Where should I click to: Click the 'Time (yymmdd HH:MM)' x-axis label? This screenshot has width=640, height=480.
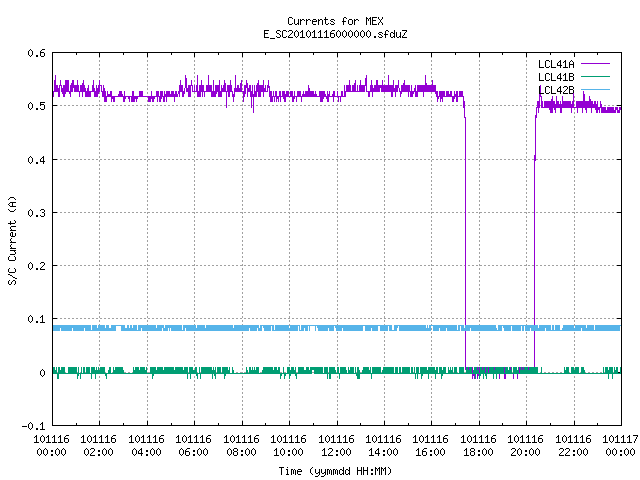tap(335, 471)
